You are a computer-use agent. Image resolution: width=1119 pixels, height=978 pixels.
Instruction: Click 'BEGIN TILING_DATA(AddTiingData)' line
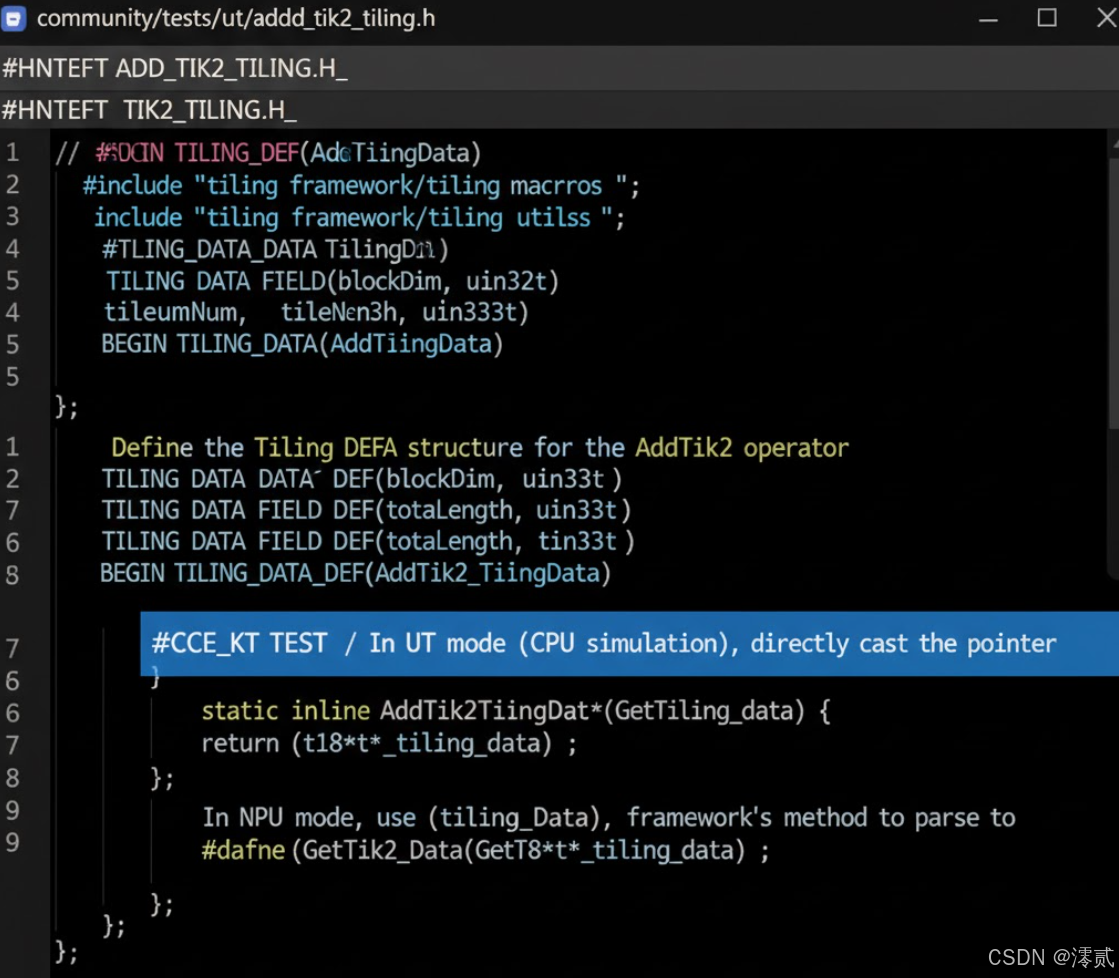pos(302,344)
